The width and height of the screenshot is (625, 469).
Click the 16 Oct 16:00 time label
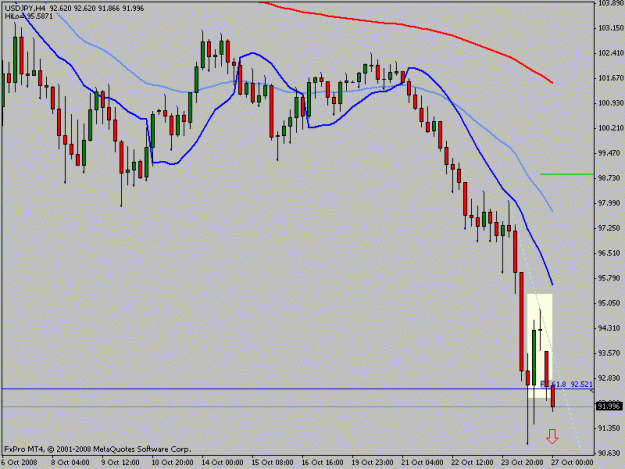[322, 463]
